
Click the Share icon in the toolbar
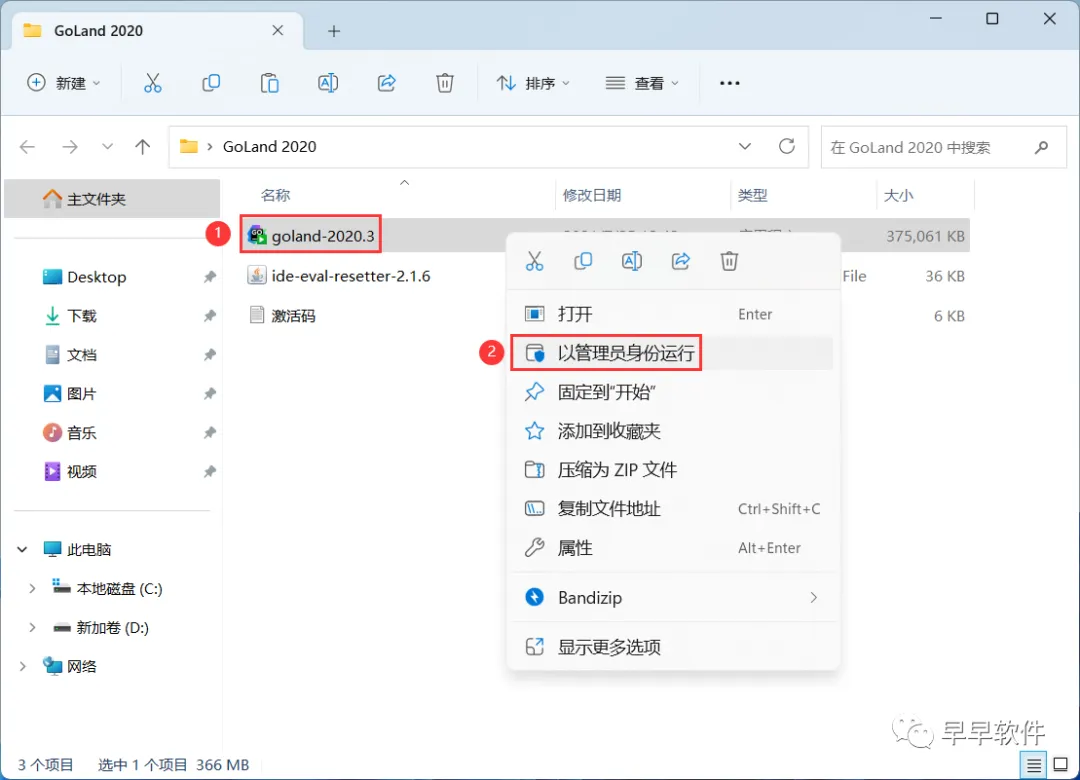pos(386,83)
